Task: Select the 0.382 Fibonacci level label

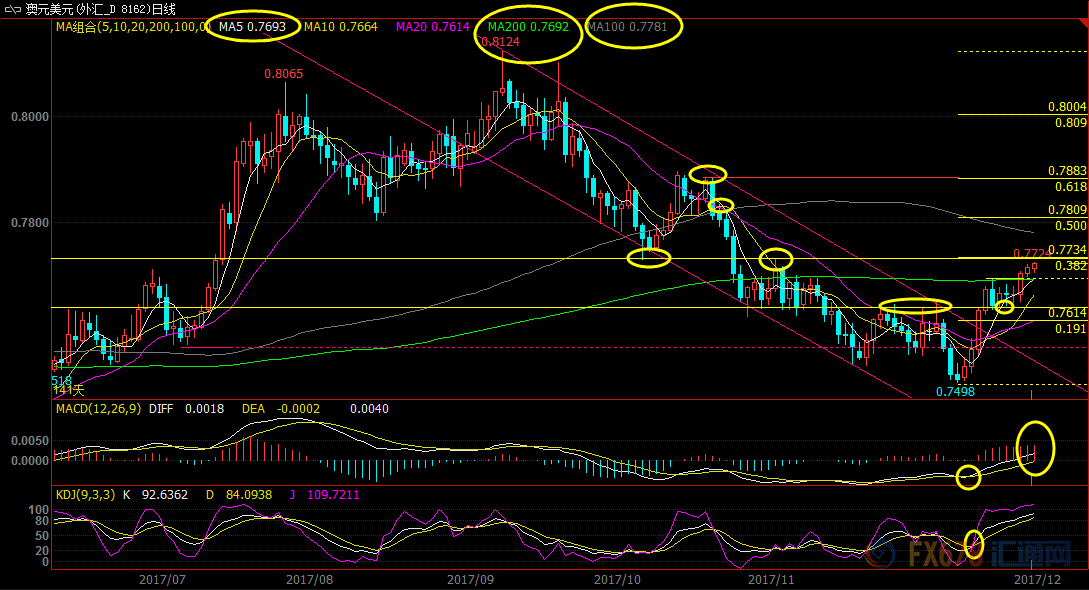Action: 1070,266
